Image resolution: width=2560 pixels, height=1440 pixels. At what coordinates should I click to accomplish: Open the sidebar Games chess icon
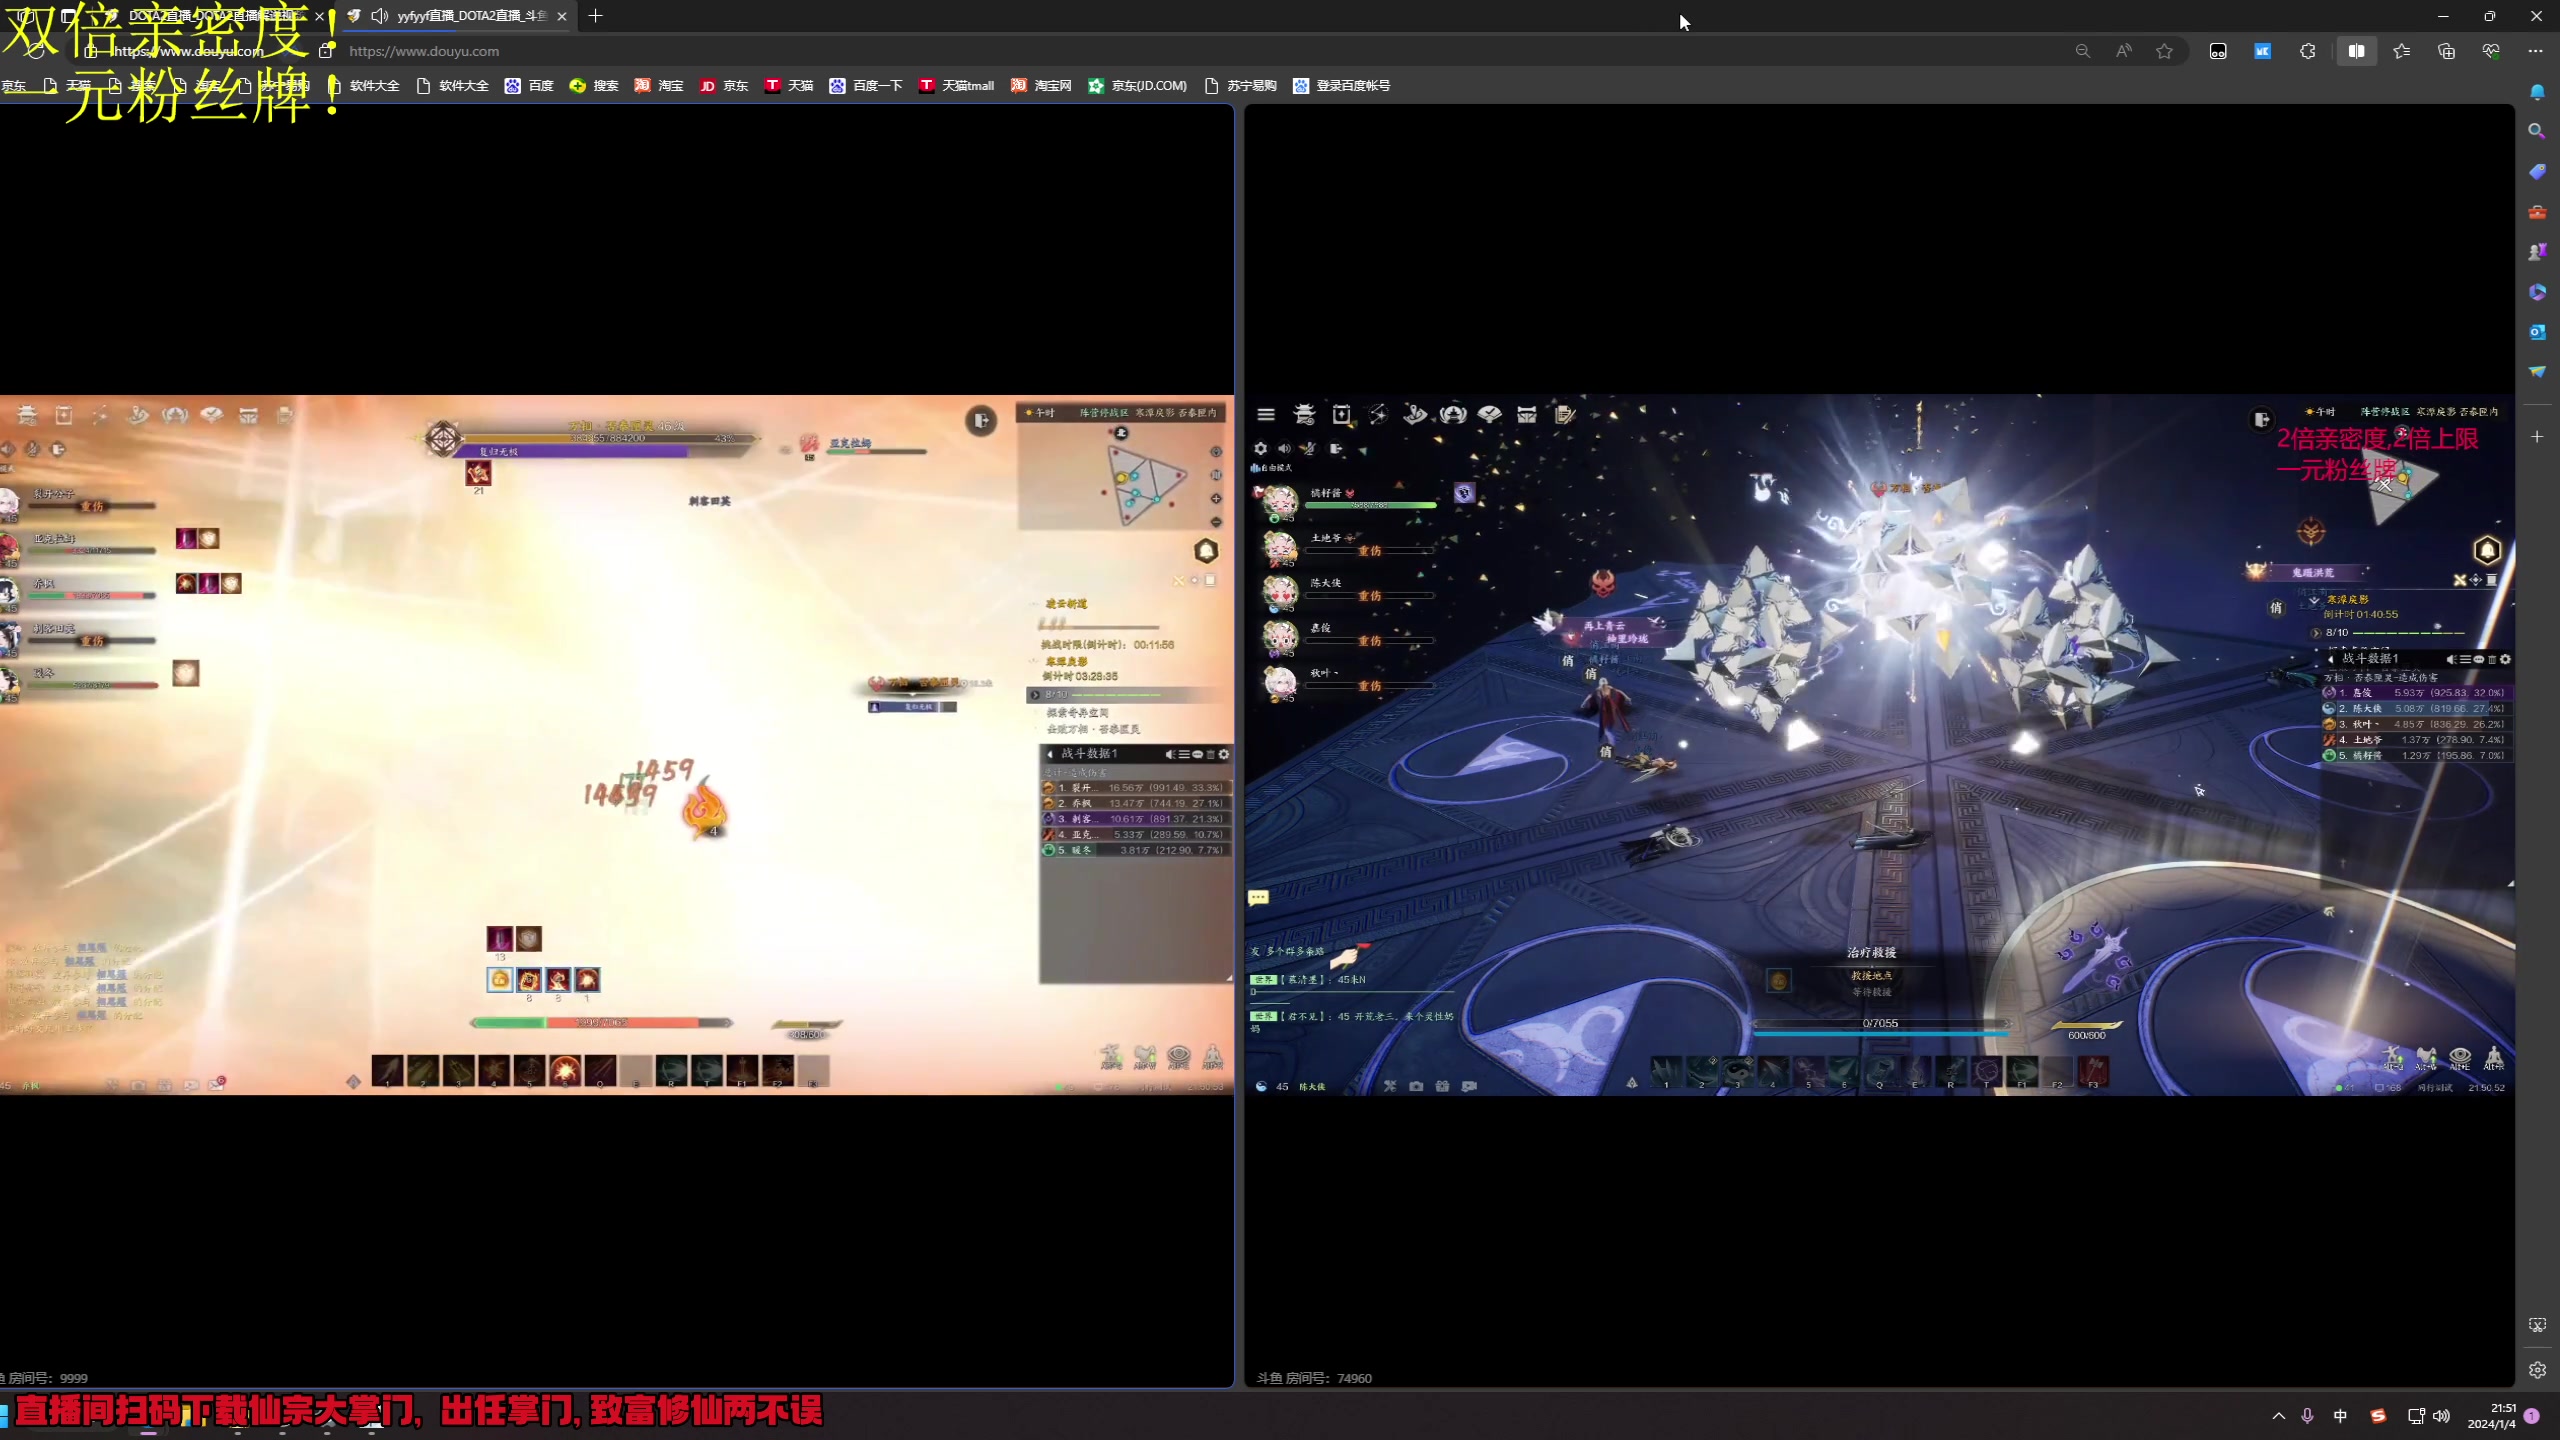(2537, 252)
